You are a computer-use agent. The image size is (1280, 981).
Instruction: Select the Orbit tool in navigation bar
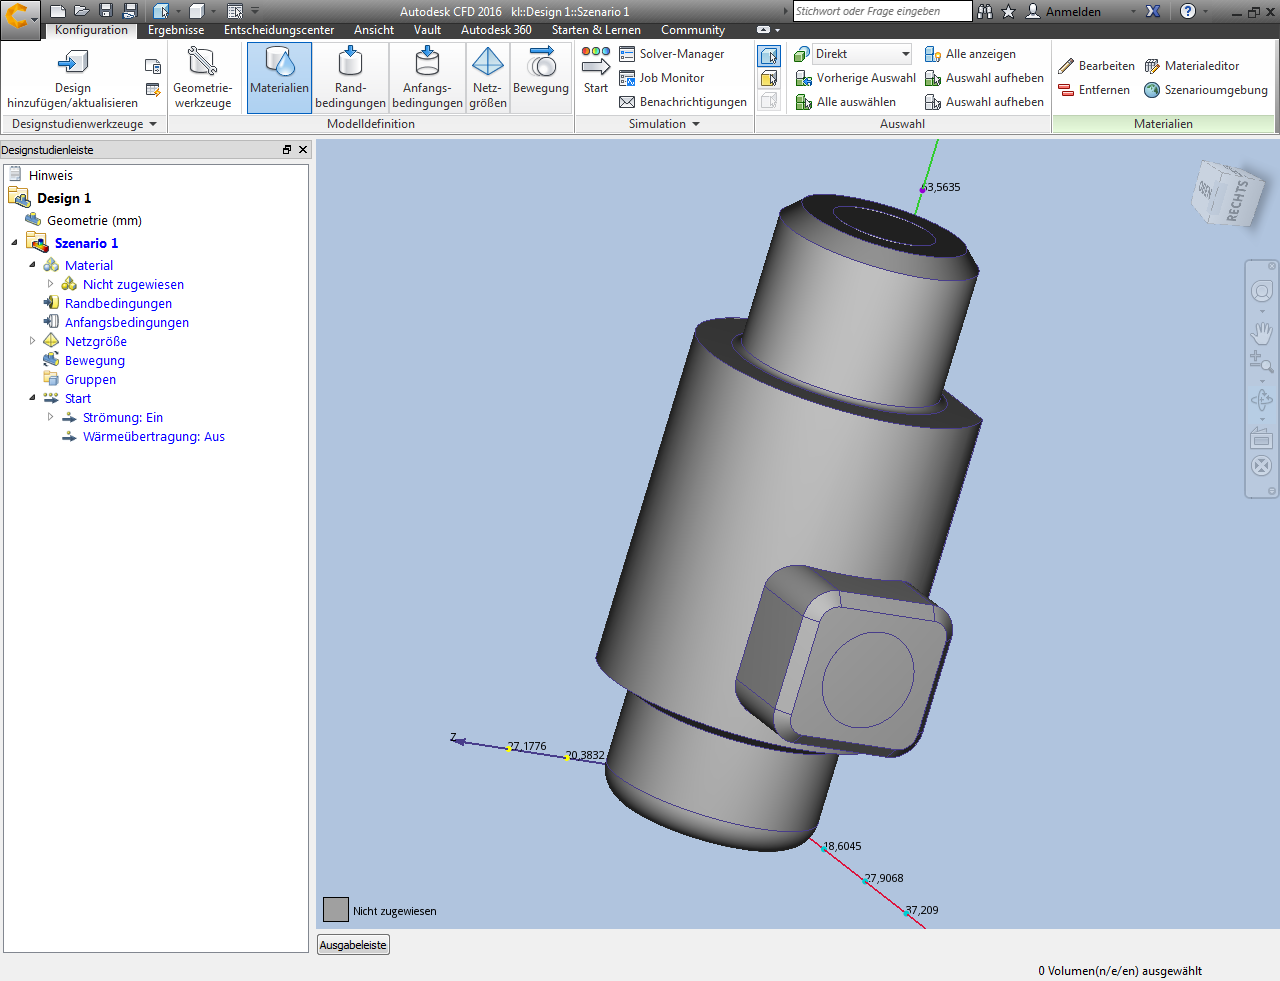[x=1262, y=400]
